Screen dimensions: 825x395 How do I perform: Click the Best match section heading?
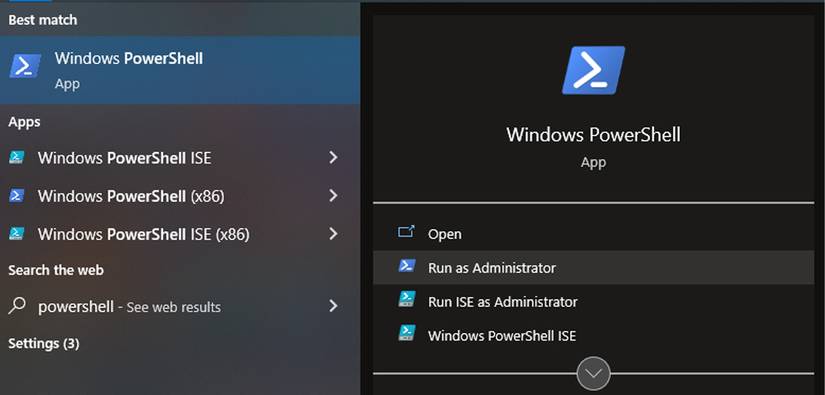point(43,20)
